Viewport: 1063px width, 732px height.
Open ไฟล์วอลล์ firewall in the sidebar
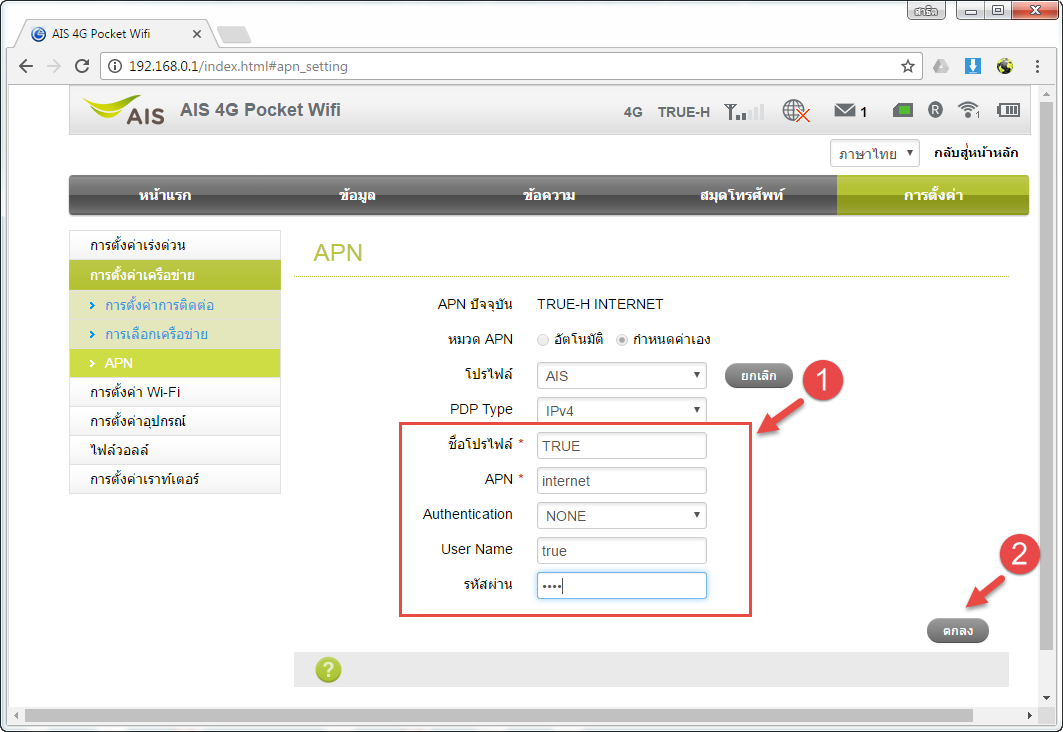(x=175, y=450)
